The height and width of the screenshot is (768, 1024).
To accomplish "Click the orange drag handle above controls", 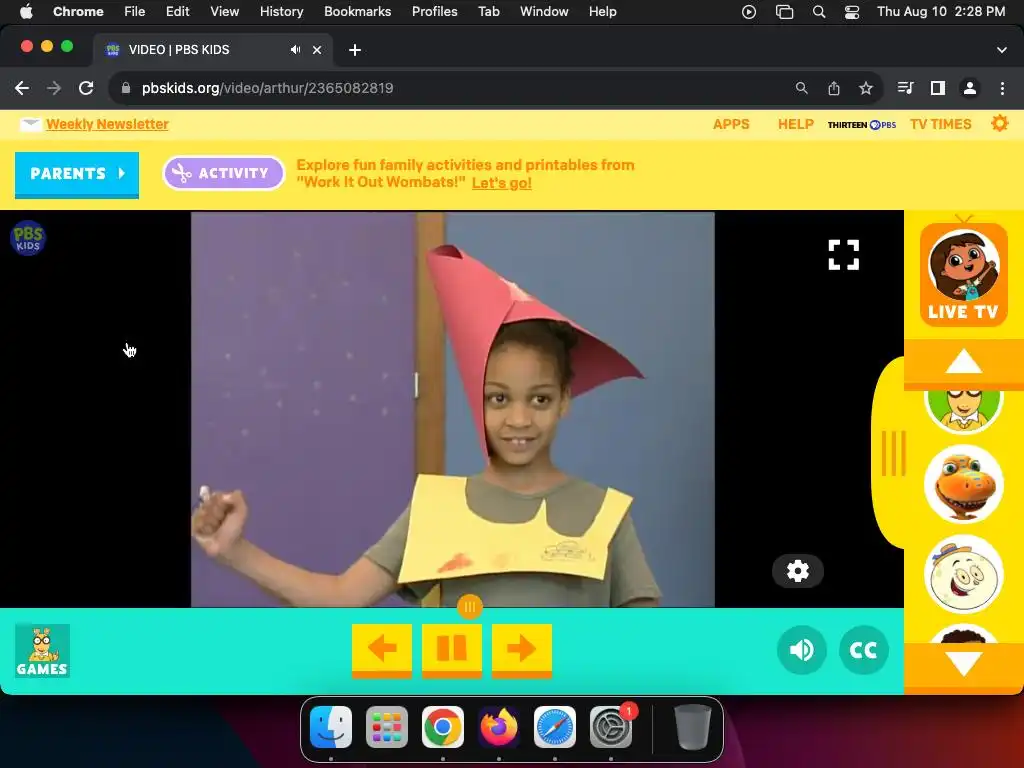I will click(470, 607).
